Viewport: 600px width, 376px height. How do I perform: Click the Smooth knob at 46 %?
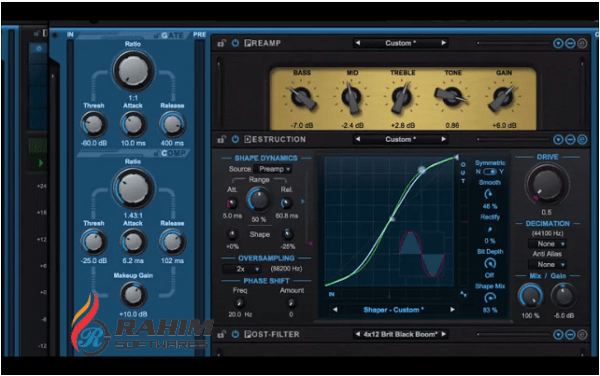coord(489,194)
